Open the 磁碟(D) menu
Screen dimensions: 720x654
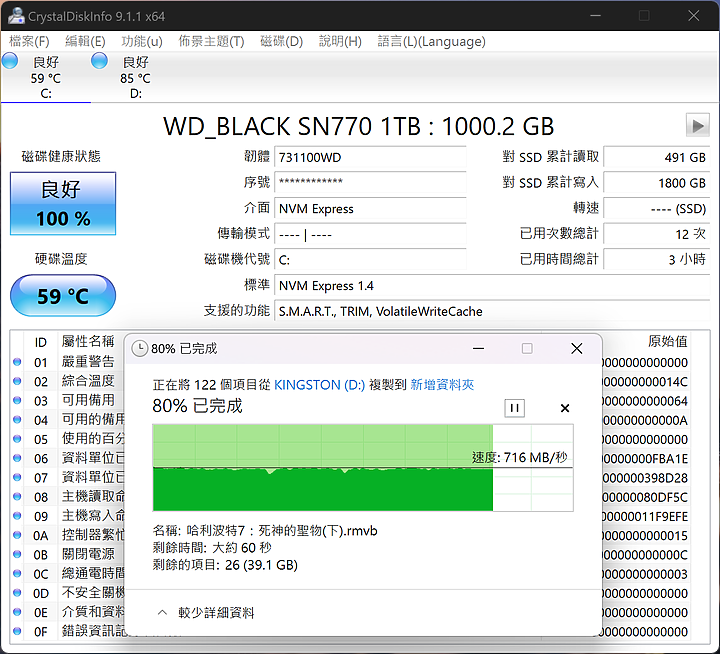[x=281, y=41]
